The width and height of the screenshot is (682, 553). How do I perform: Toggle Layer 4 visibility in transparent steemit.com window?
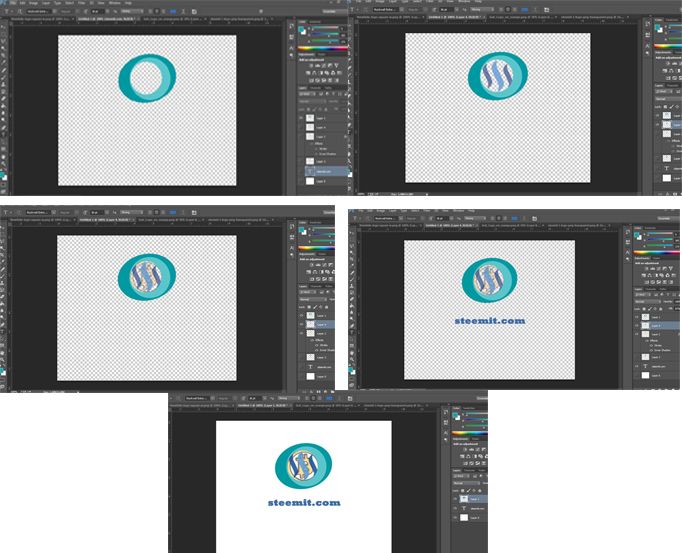click(x=637, y=325)
